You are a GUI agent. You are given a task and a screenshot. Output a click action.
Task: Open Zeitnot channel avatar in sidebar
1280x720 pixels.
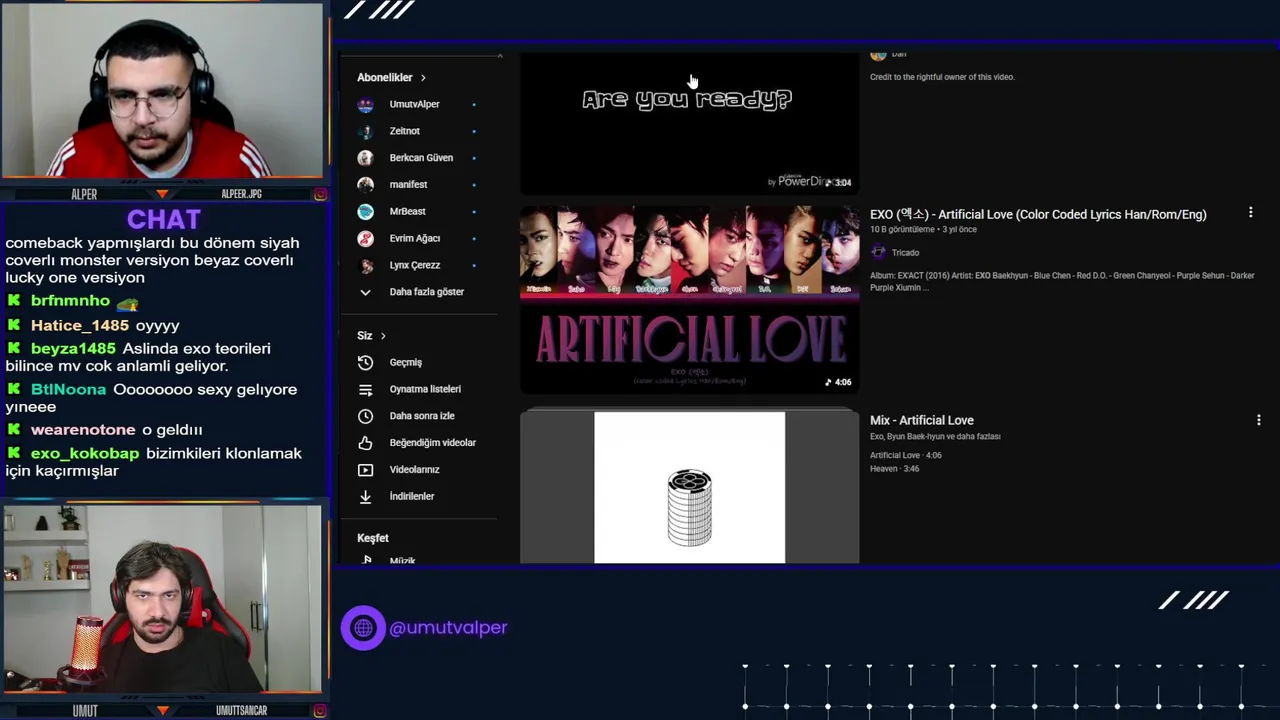point(365,131)
